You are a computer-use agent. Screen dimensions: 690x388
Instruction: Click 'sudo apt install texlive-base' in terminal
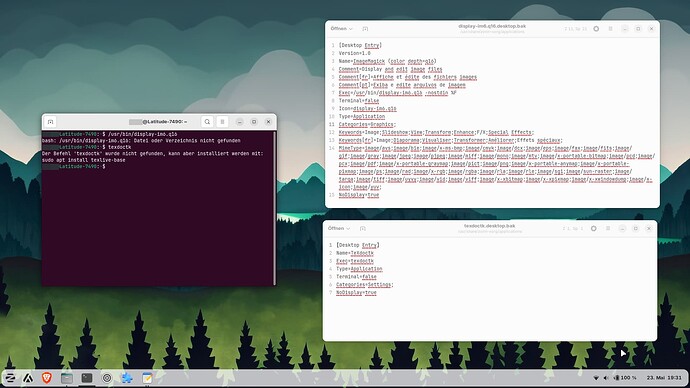84,160
